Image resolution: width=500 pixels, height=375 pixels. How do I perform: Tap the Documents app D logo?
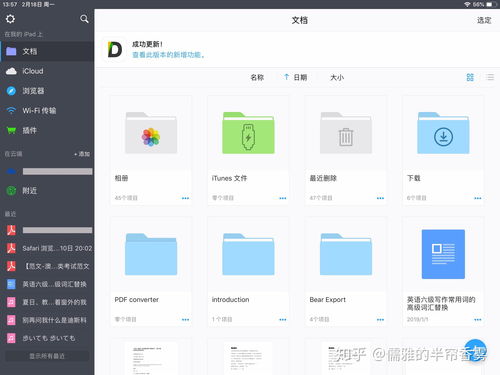coord(115,50)
